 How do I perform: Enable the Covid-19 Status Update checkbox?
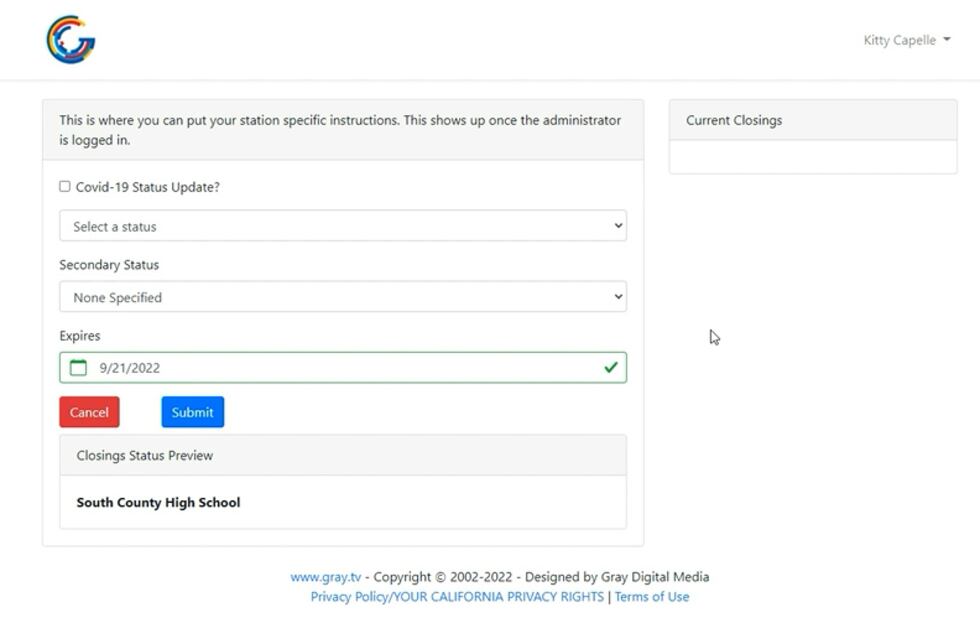click(65, 187)
